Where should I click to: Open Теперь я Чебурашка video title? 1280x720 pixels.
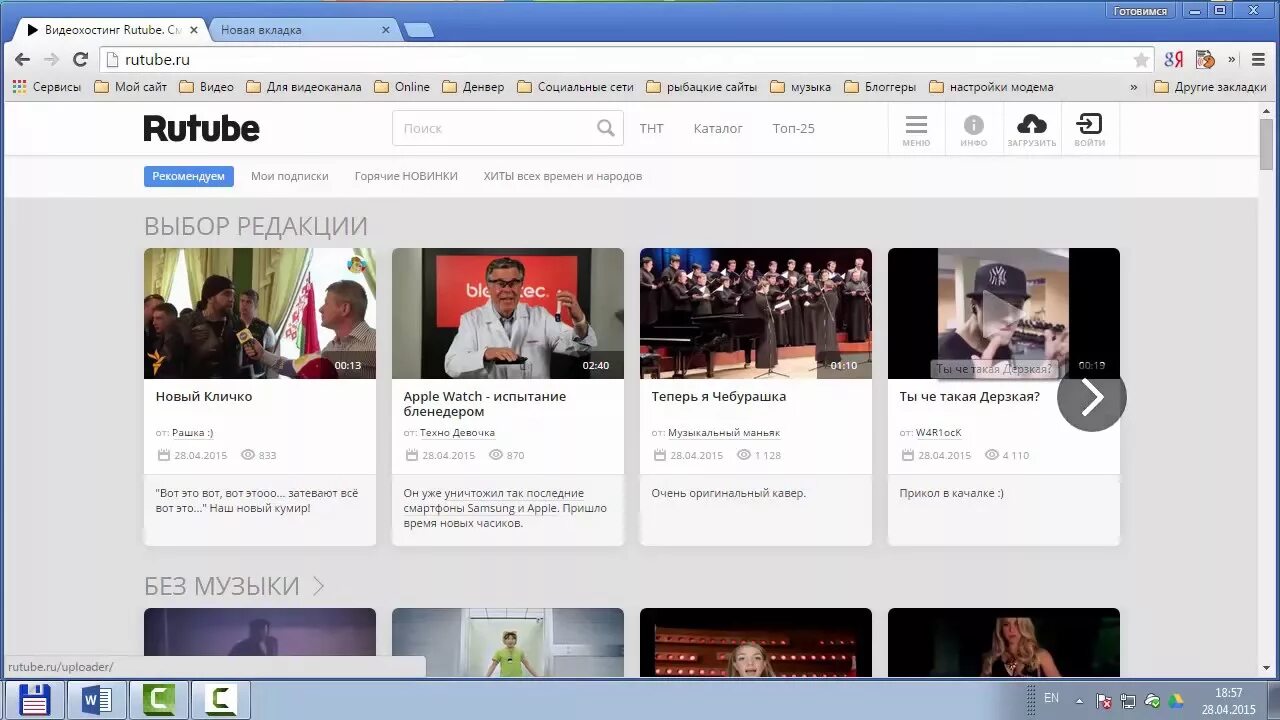(x=719, y=396)
